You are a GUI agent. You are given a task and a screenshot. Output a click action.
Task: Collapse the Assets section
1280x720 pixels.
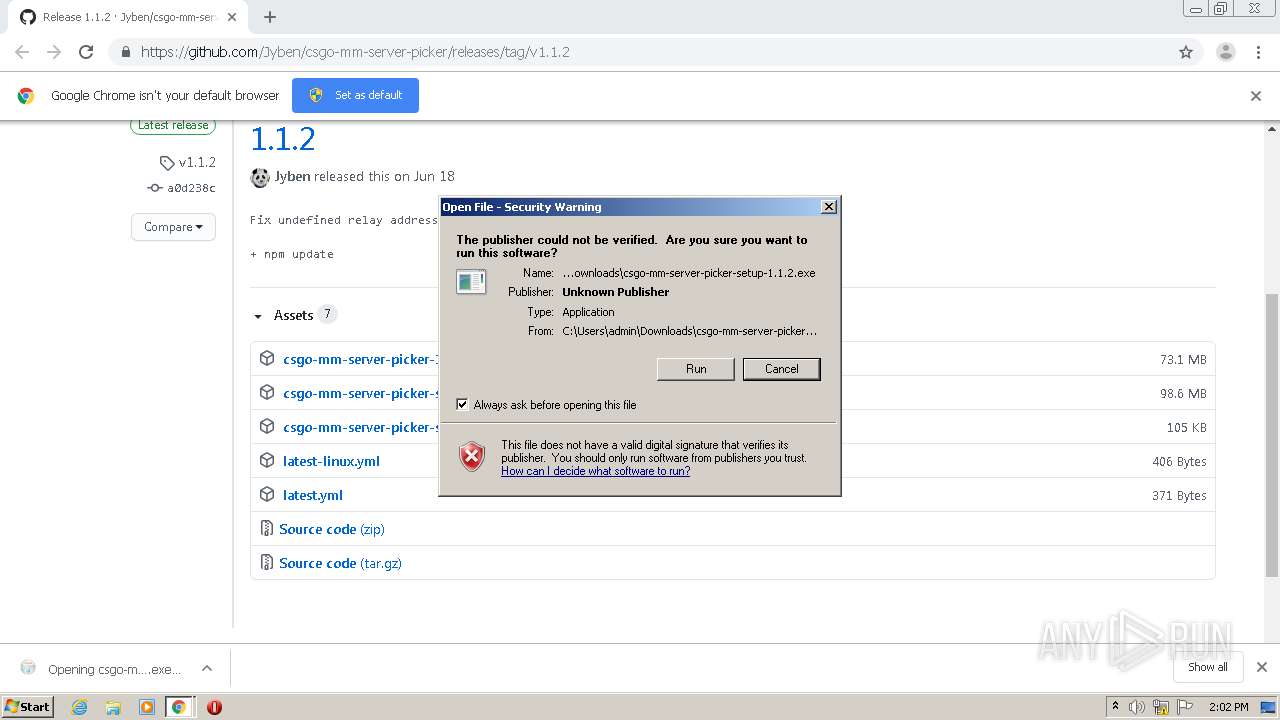click(283, 315)
